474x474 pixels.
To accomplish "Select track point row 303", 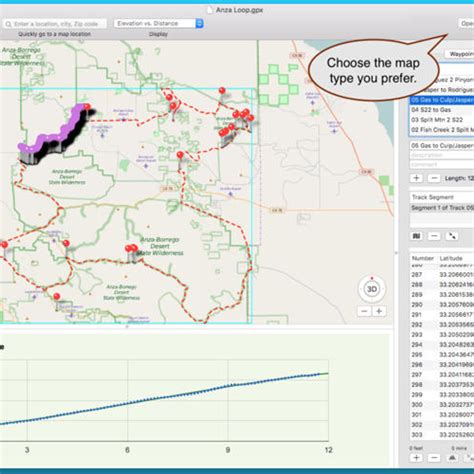I will coord(442,435).
